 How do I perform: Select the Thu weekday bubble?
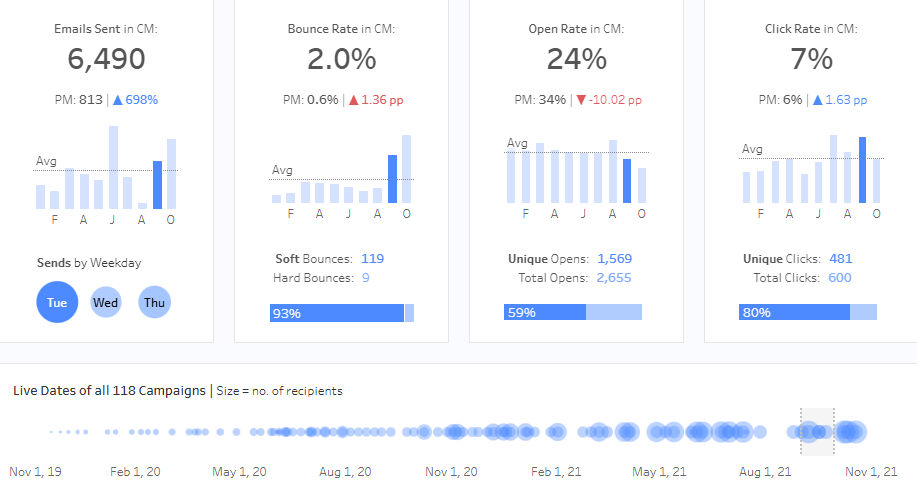click(154, 302)
